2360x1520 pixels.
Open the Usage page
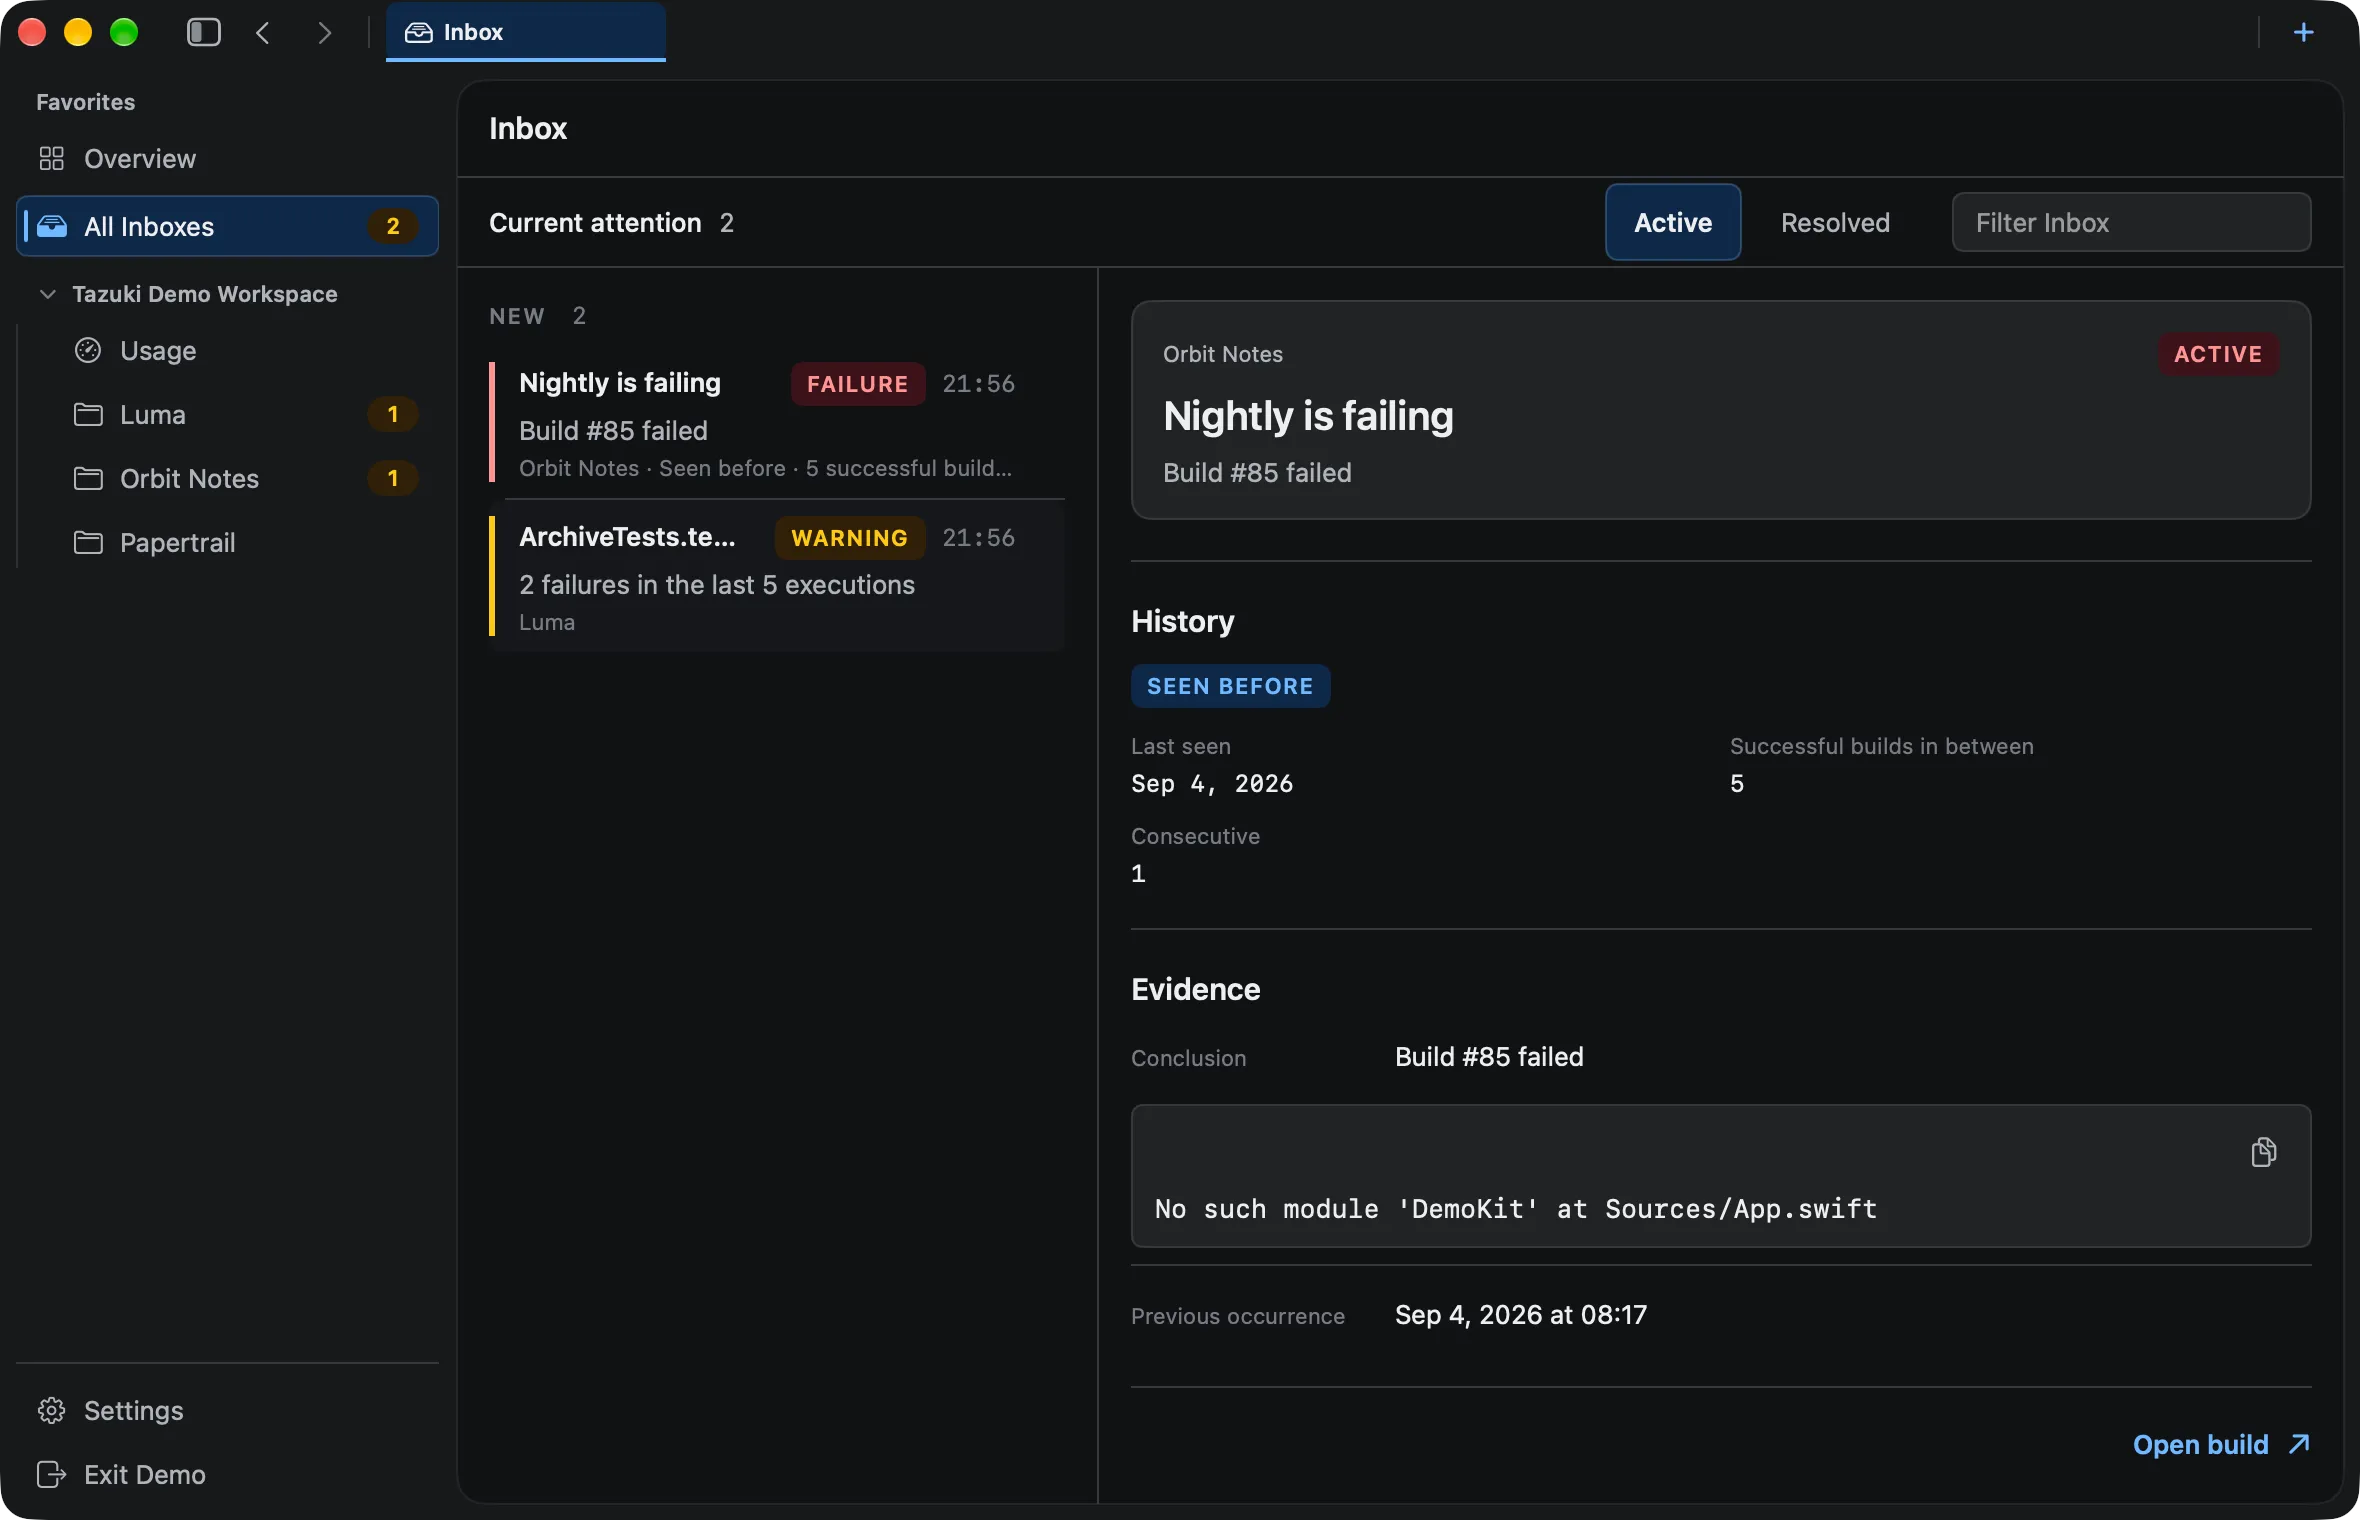tap(245, 350)
